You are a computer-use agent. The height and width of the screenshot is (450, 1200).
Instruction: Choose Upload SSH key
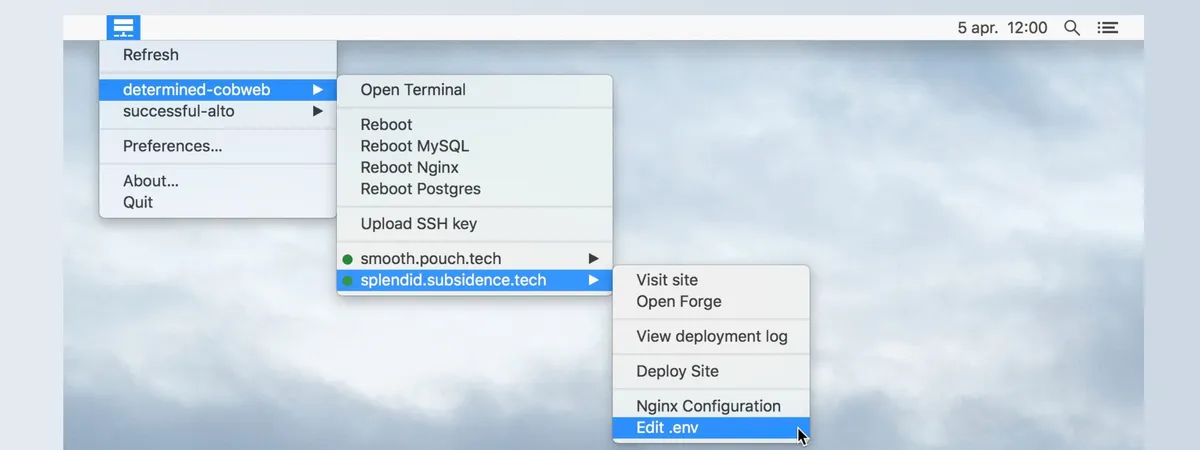tap(419, 224)
